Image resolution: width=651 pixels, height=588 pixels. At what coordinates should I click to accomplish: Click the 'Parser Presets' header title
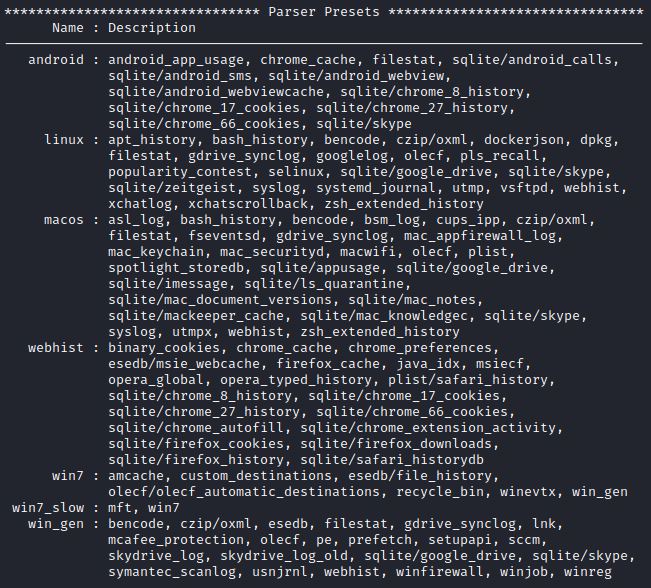[x=324, y=12]
